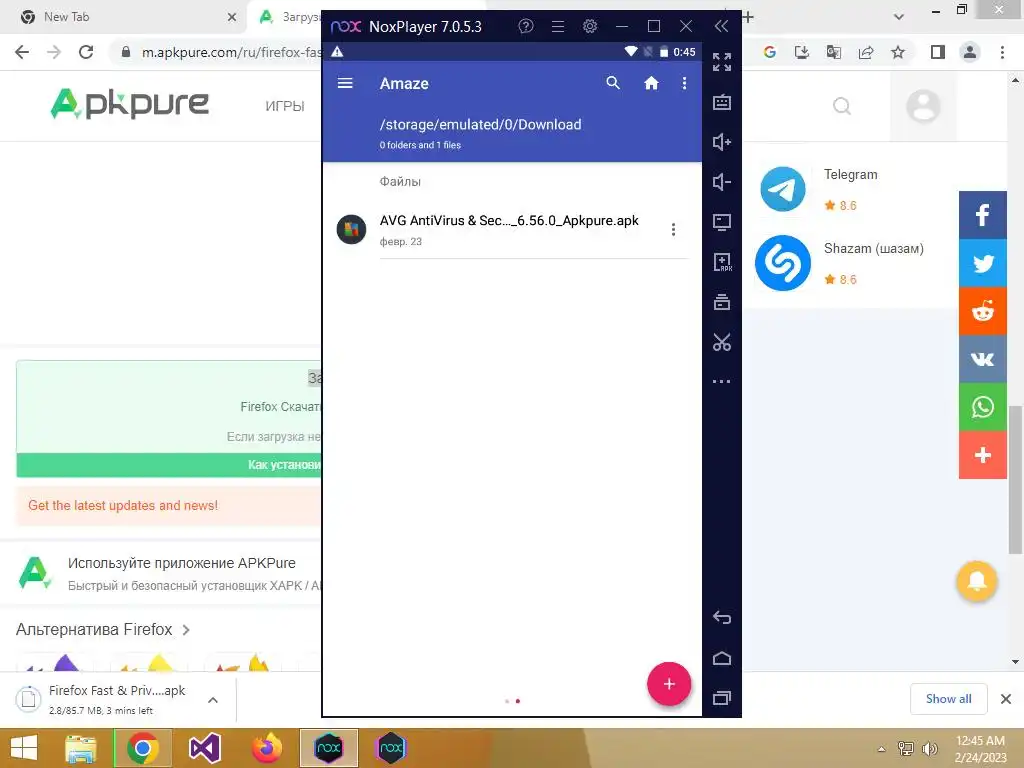This screenshot has height=768, width=1024.
Task: Close the New Tab tab
Action: click(x=231, y=17)
